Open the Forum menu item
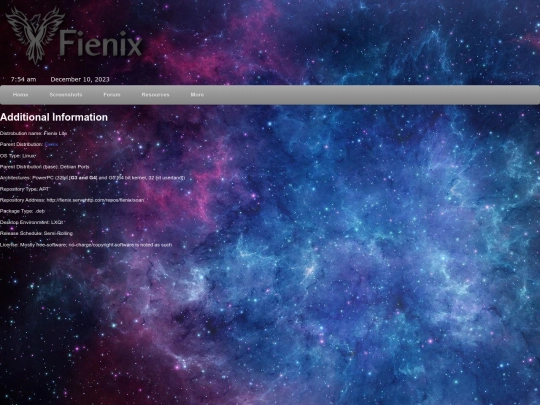The image size is (540, 405). click(112, 95)
